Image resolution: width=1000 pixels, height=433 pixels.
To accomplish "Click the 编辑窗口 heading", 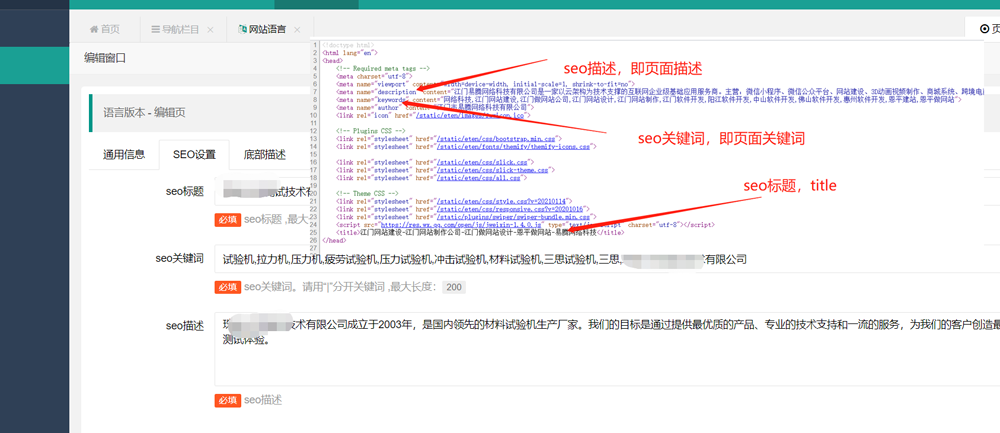I will 105,58.
